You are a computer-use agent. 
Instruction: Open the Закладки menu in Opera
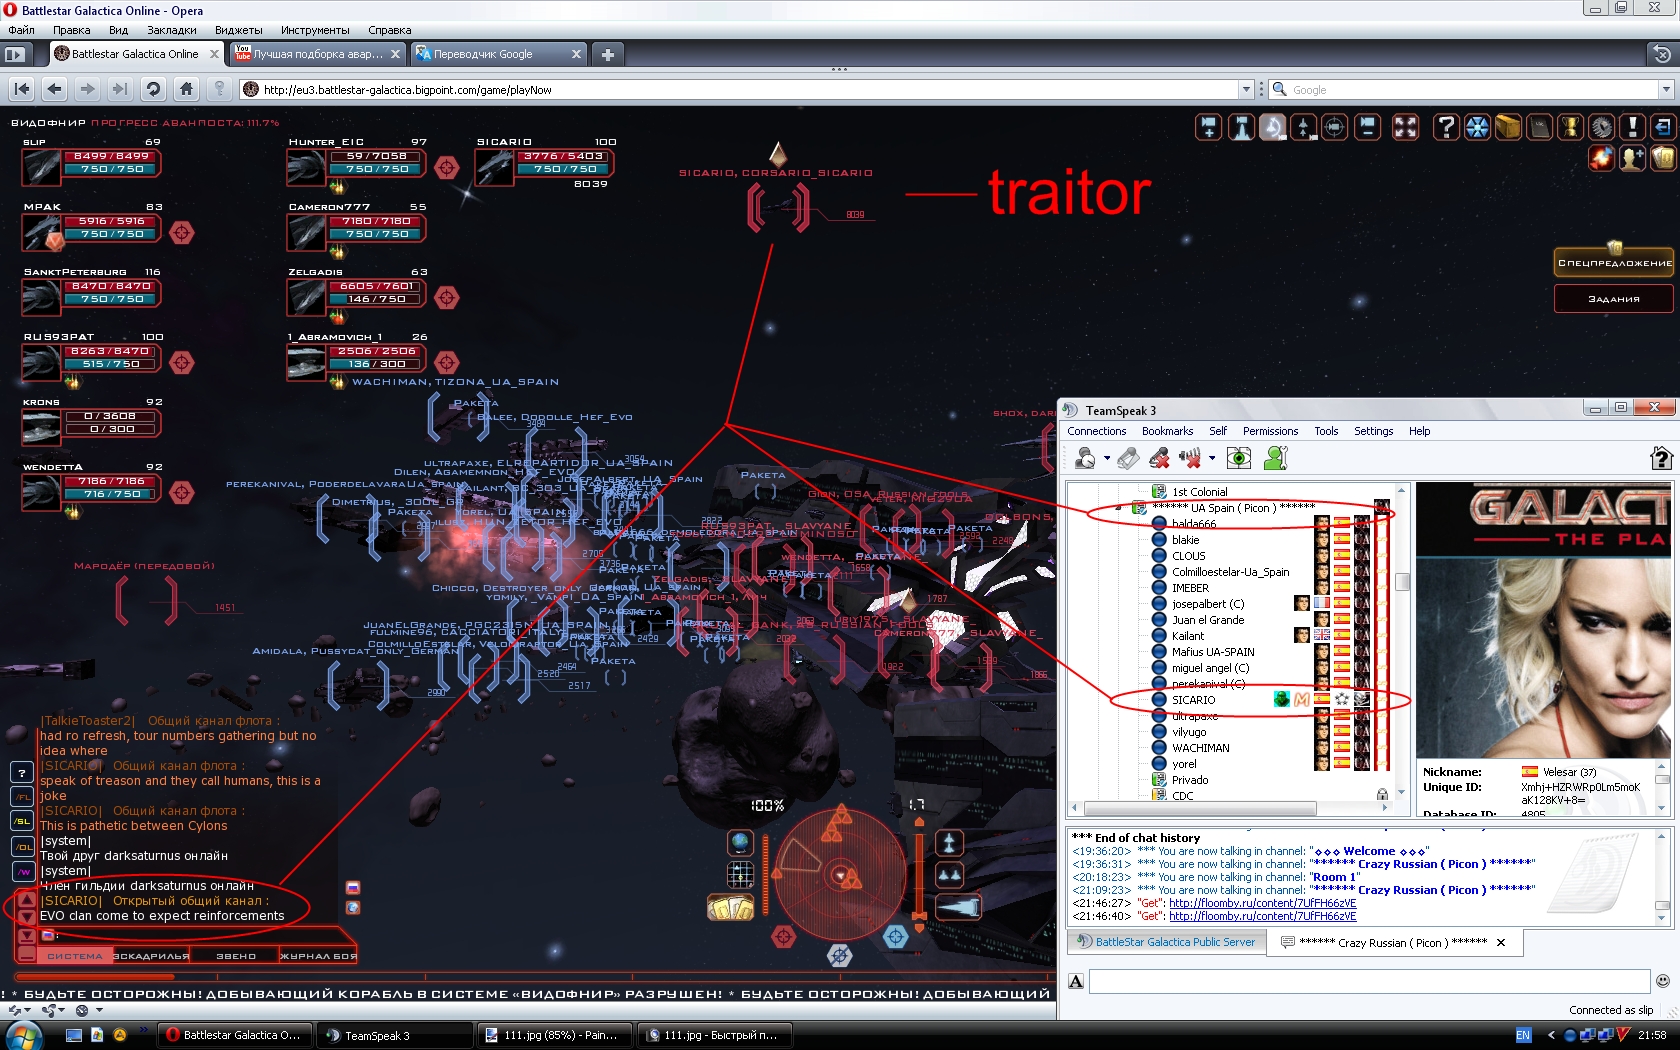172,30
